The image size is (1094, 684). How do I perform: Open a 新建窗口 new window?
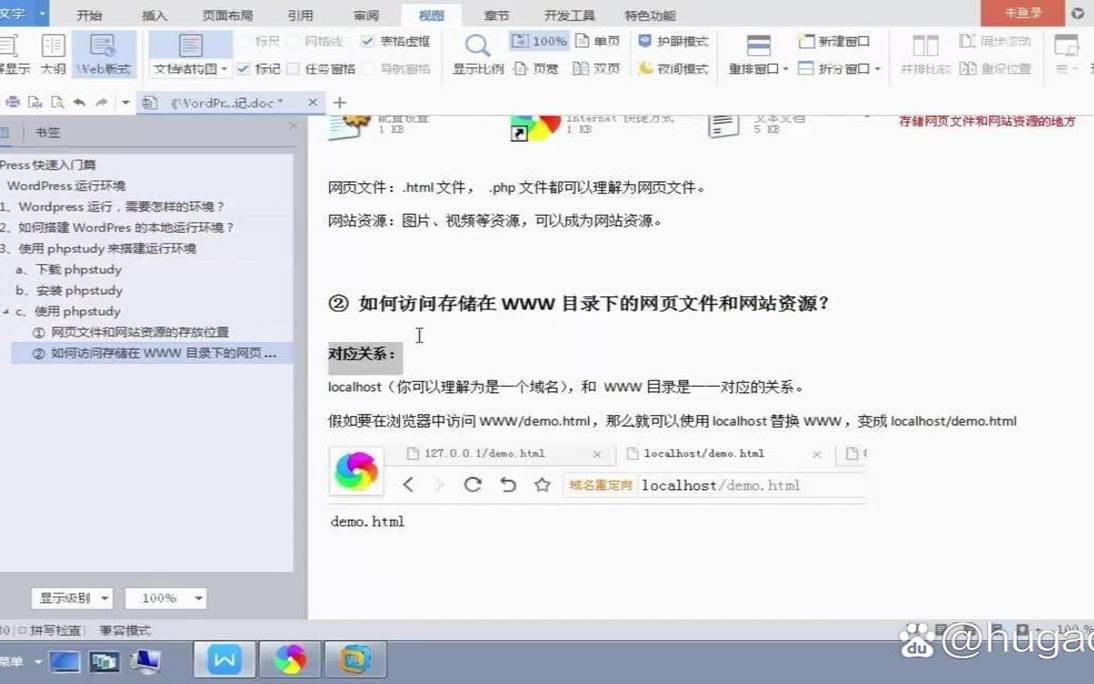(834, 42)
